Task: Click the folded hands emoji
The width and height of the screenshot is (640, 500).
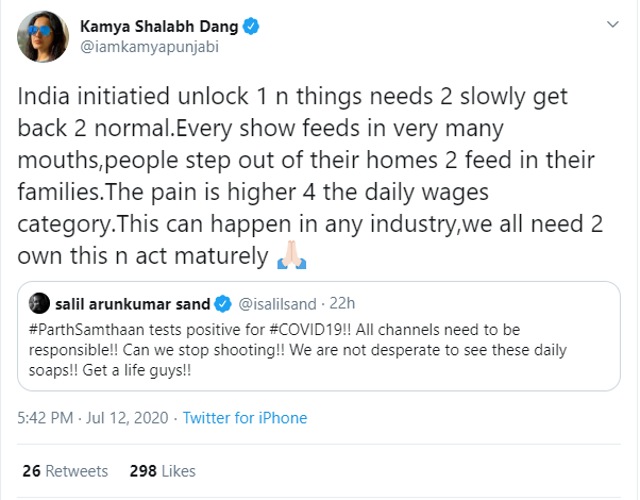Action: [x=291, y=255]
